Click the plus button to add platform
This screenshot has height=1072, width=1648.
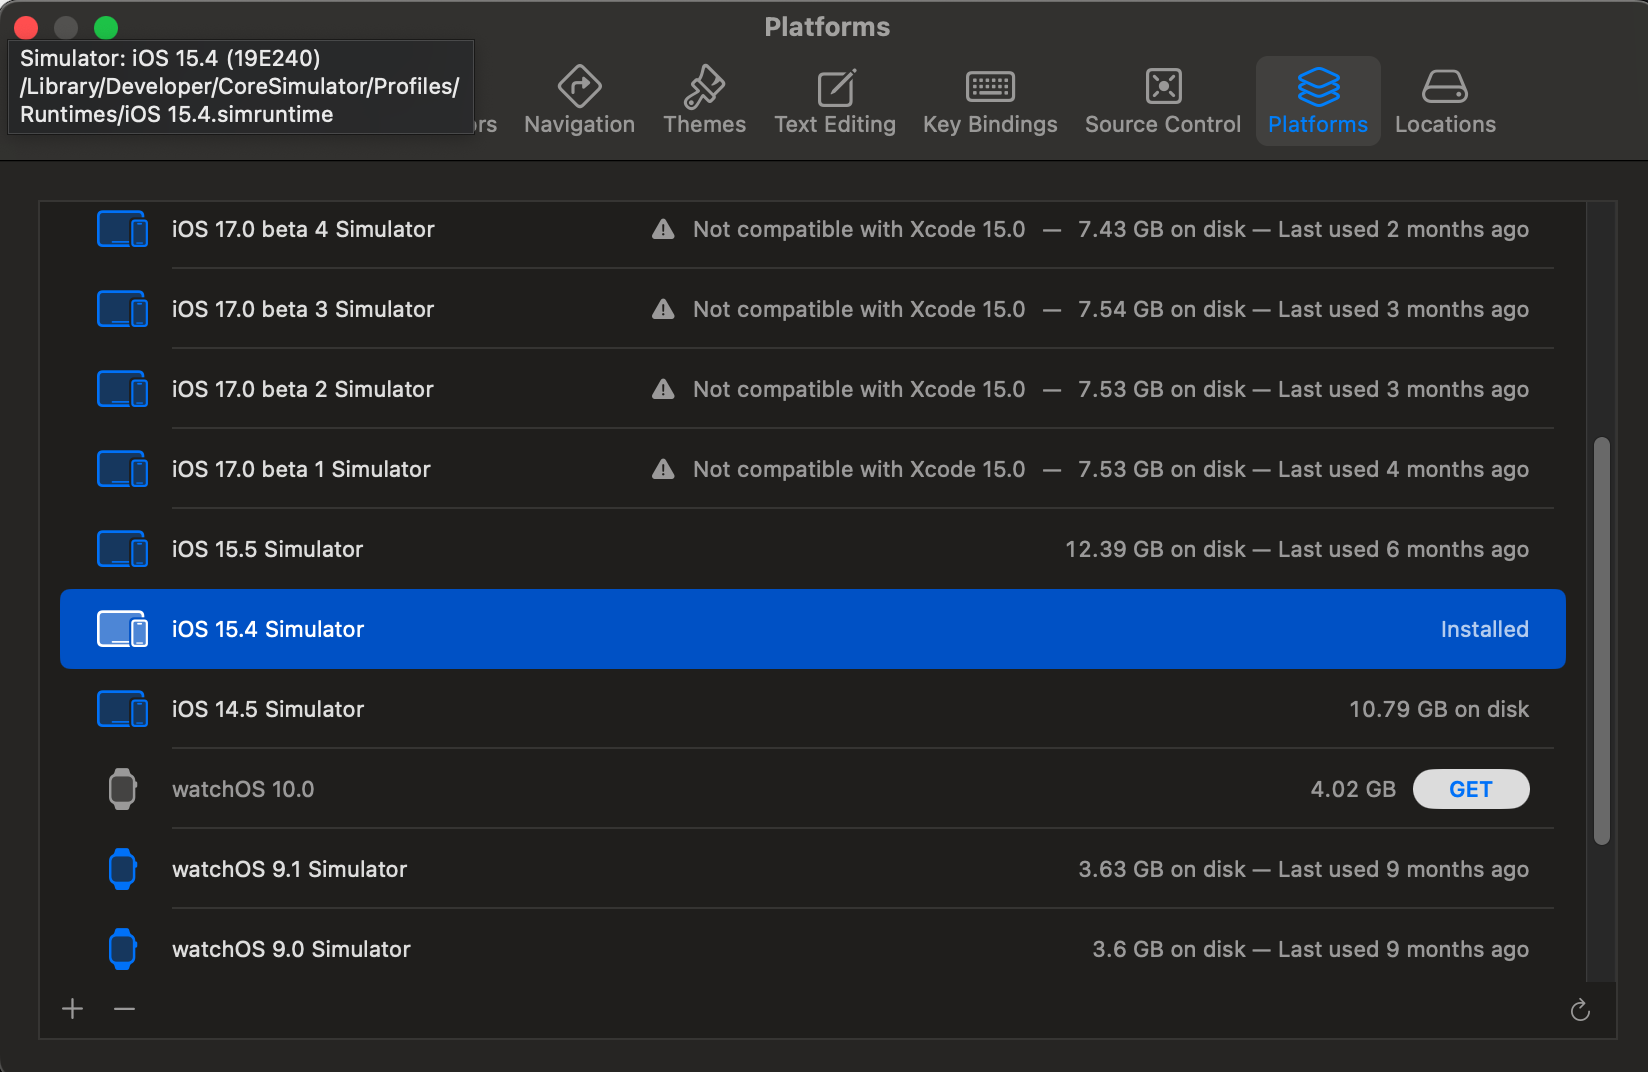(72, 1009)
